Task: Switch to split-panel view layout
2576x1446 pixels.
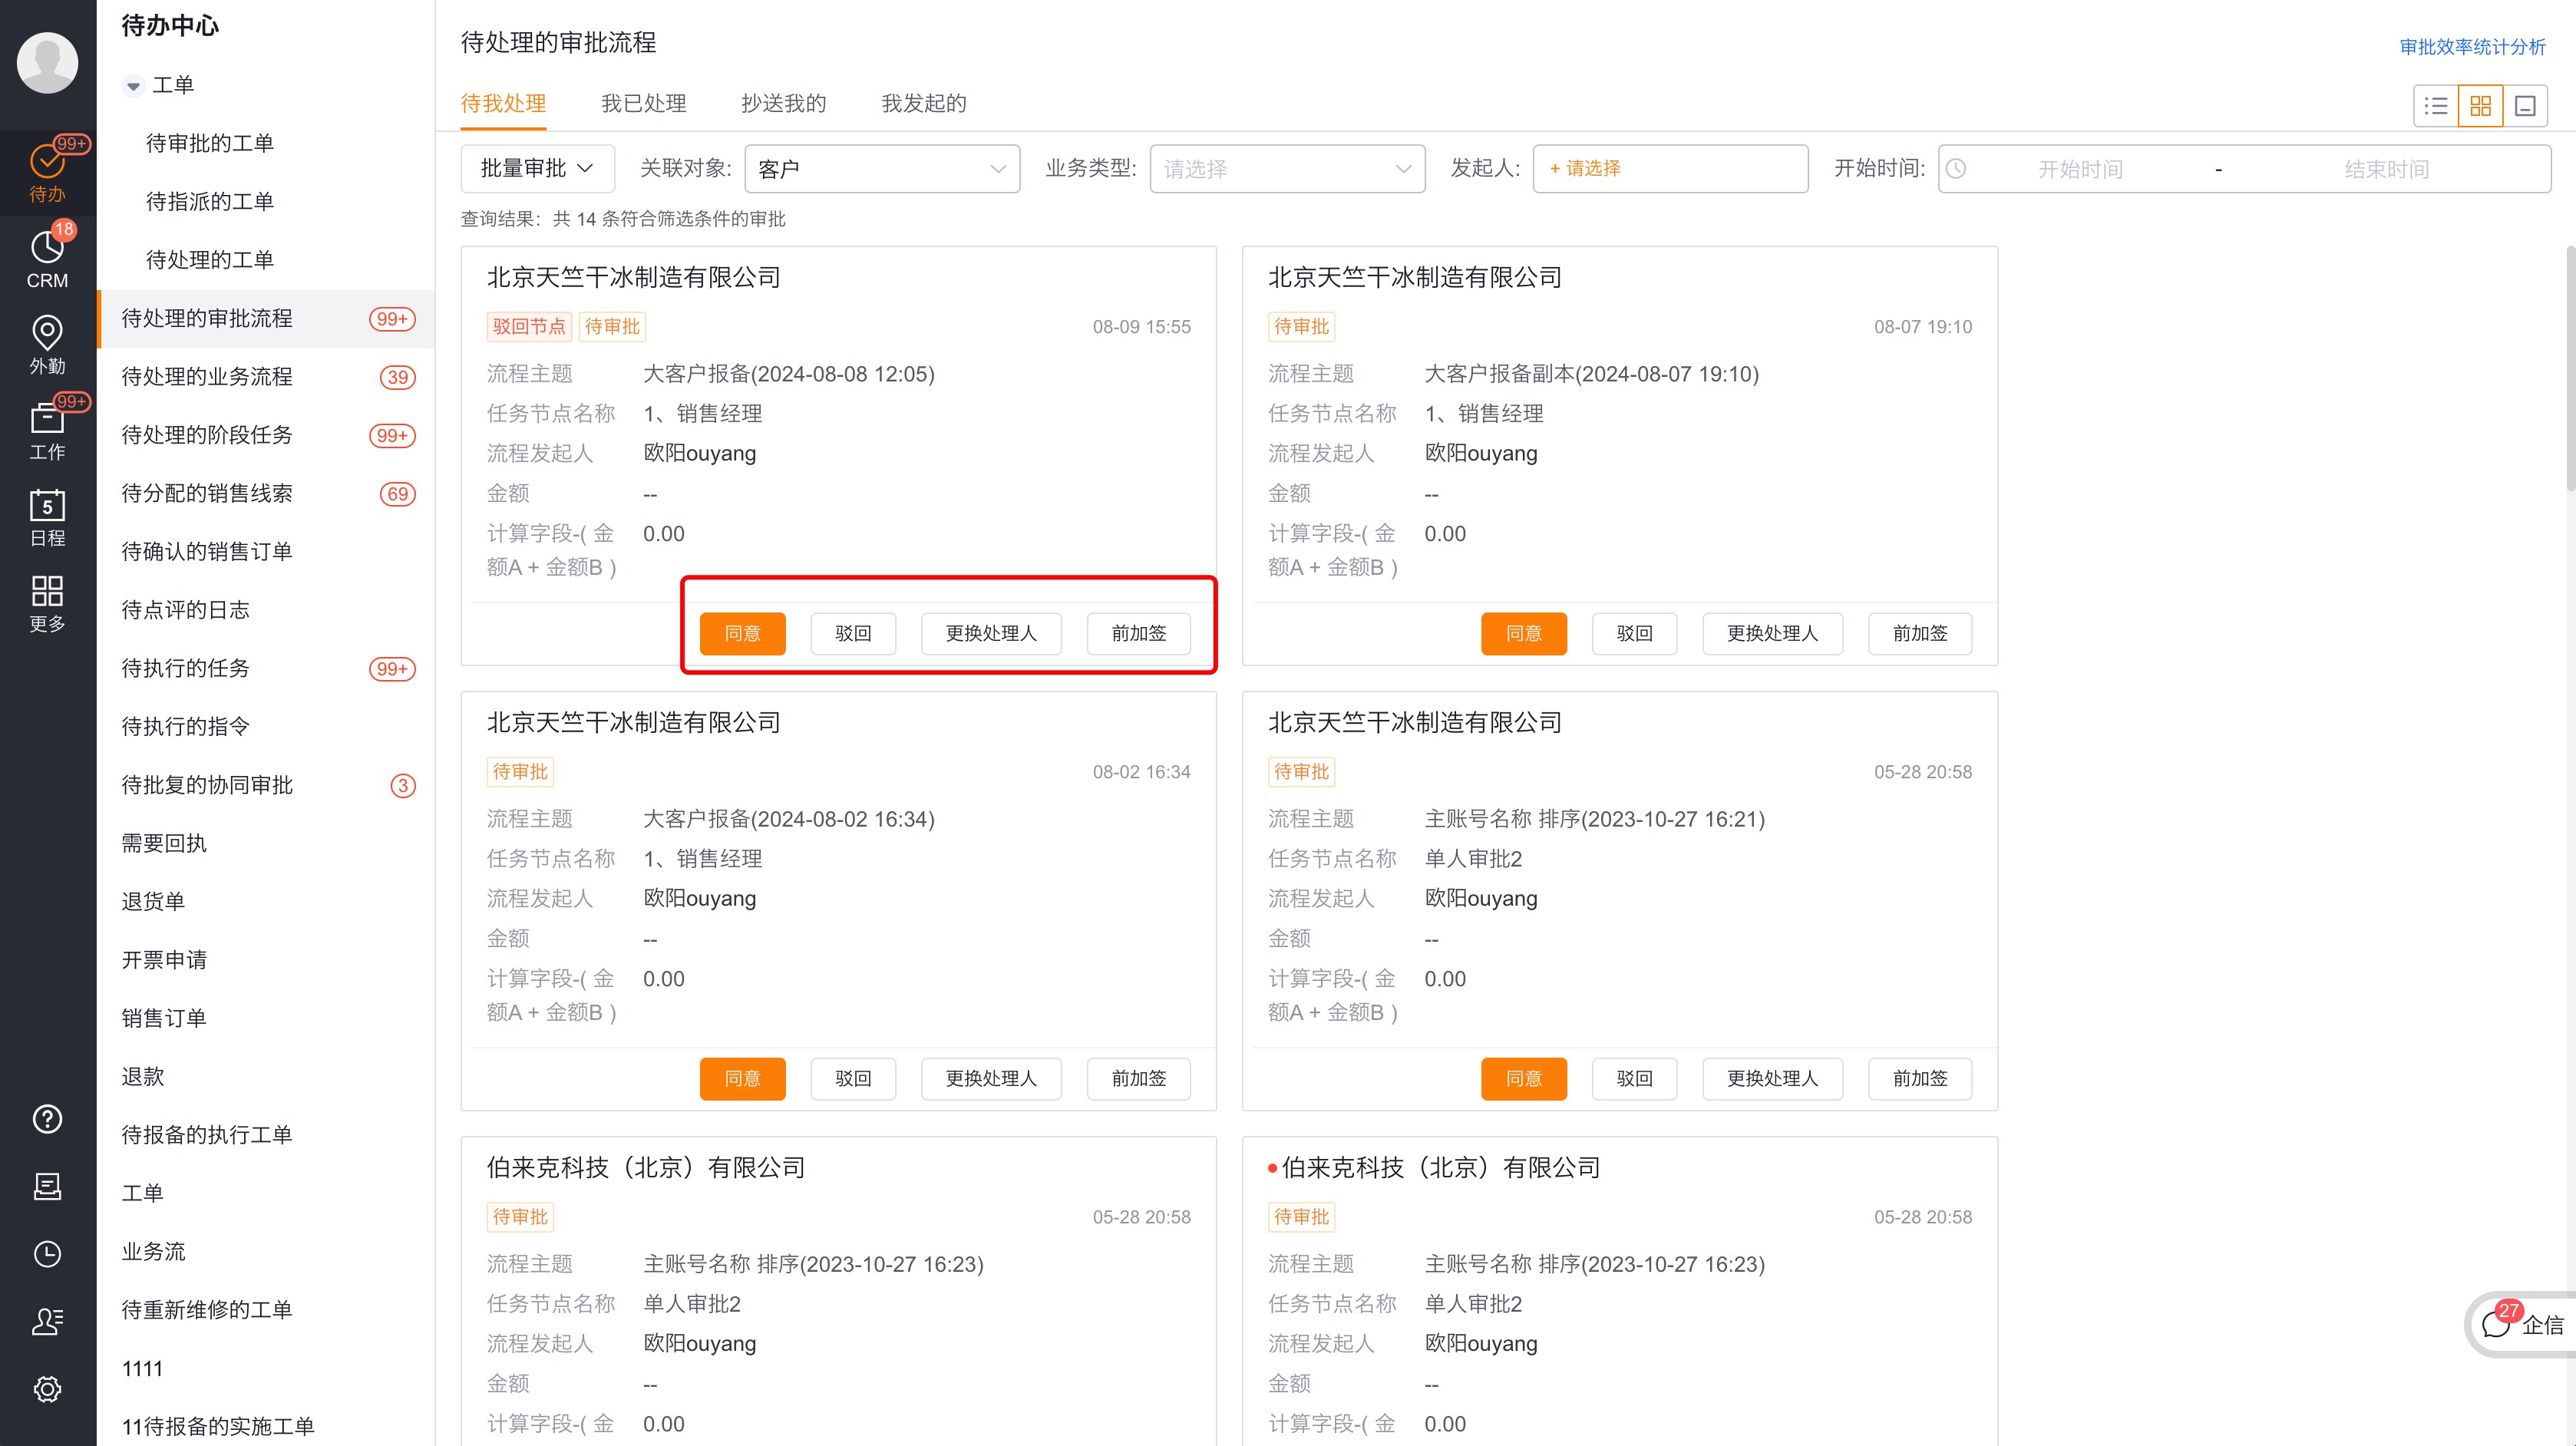Action: [2525, 106]
